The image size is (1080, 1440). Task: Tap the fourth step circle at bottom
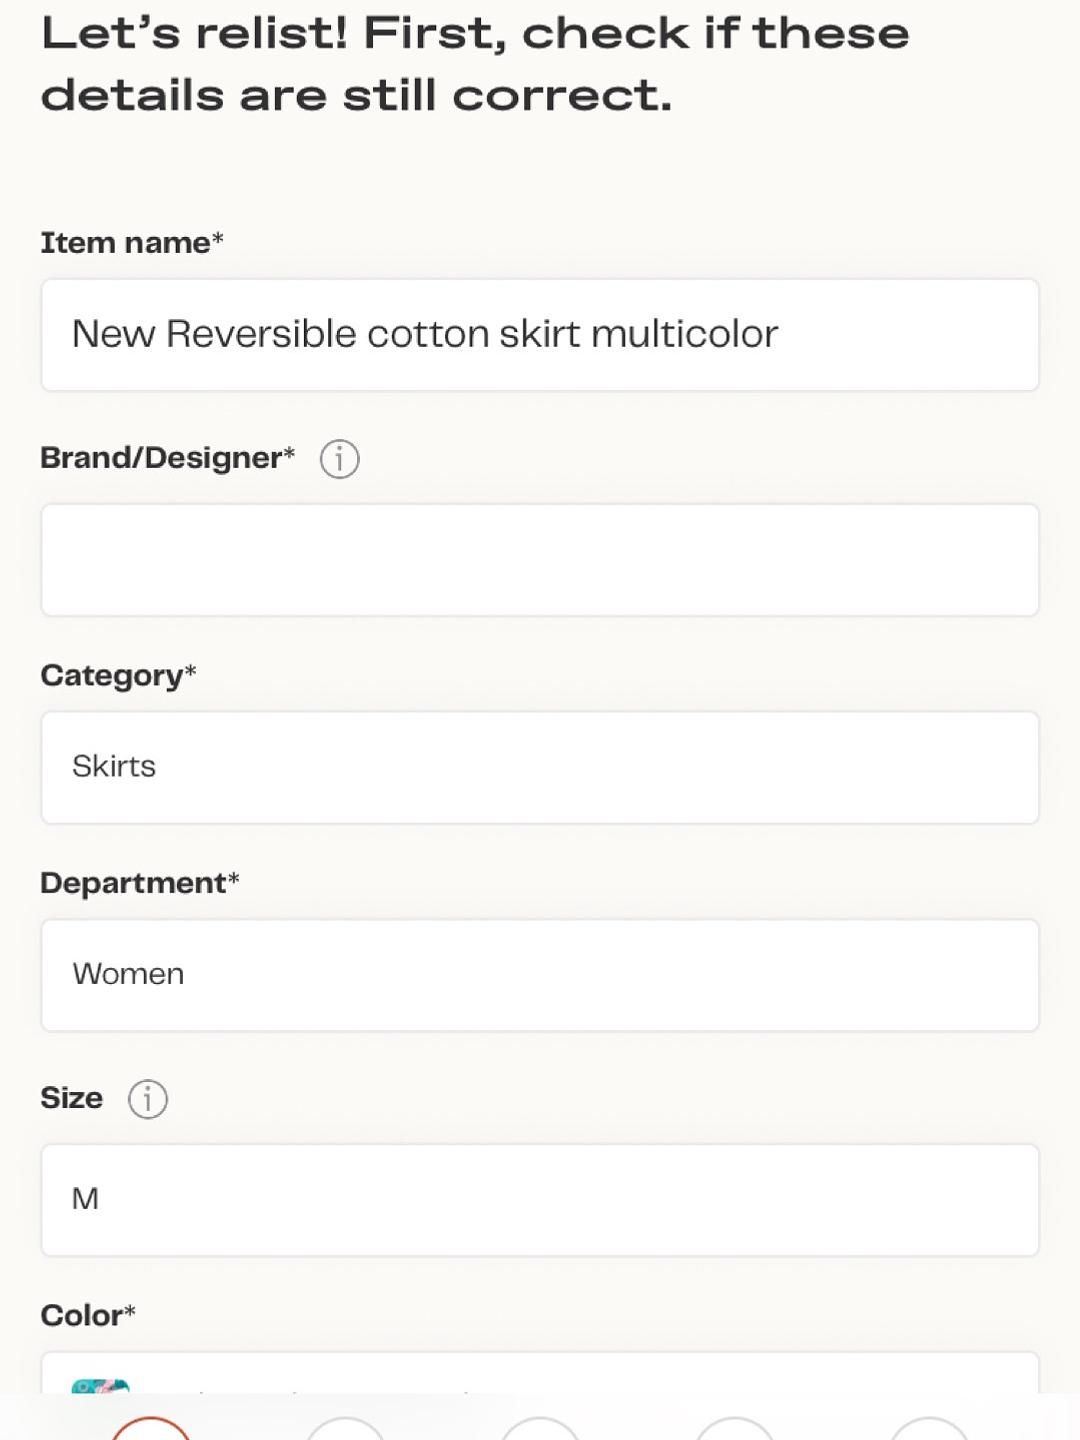point(735,1428)
